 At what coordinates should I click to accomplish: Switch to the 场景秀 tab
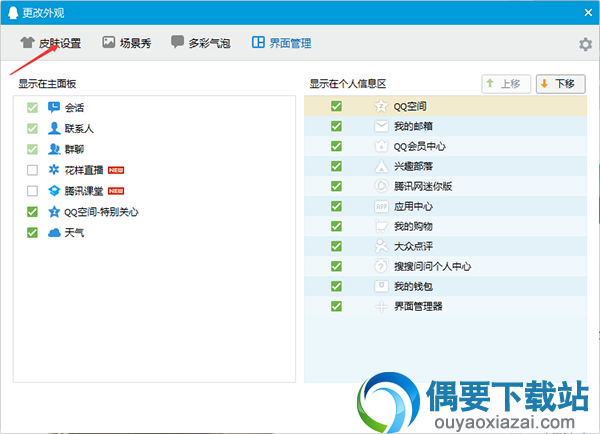127,43
